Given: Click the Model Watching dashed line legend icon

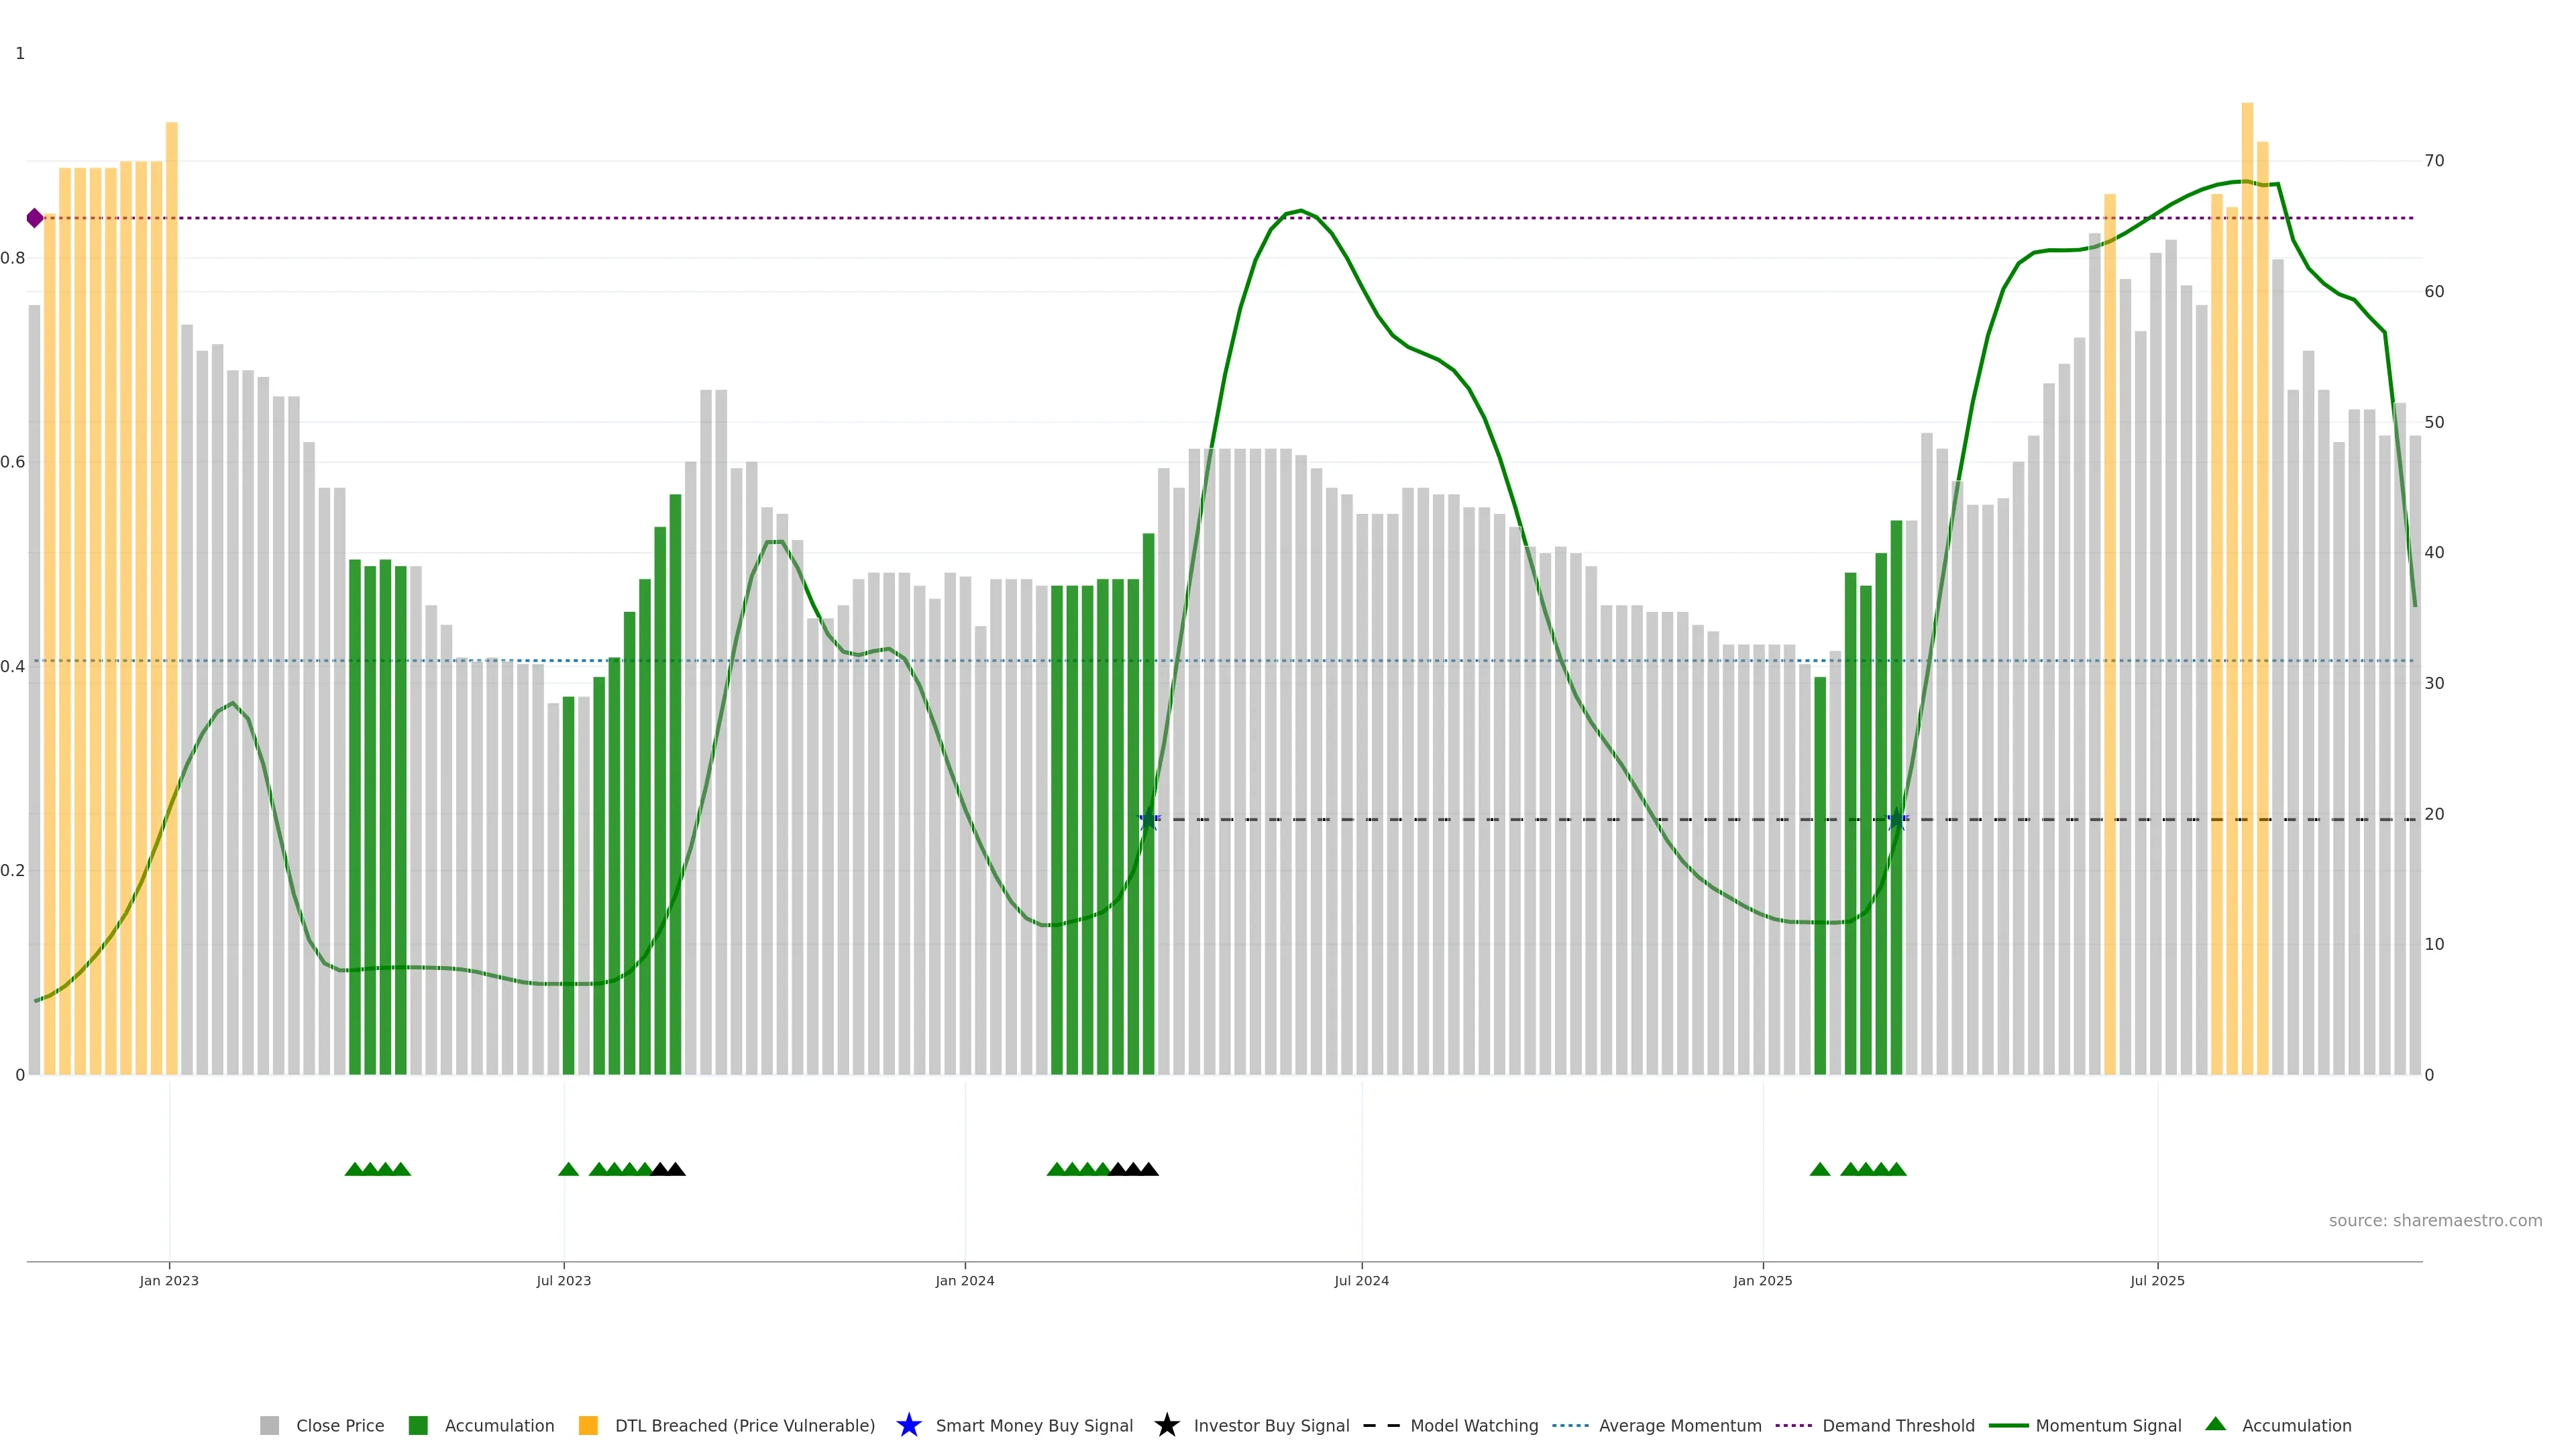Looking at the screenshot, I should click(x=1382, y=1425).
